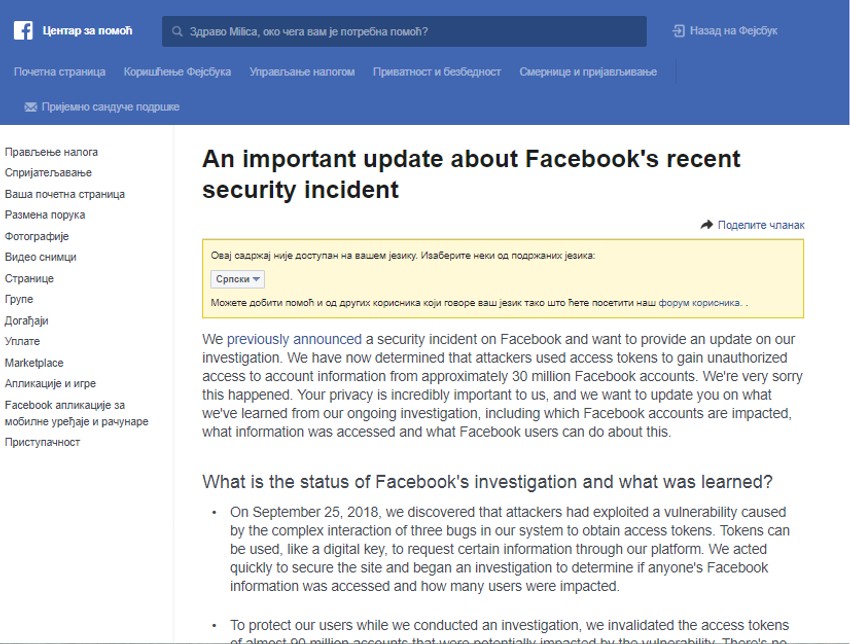Click Назад на Фејсбук link
Screen dimensions: 850x644
733,31
